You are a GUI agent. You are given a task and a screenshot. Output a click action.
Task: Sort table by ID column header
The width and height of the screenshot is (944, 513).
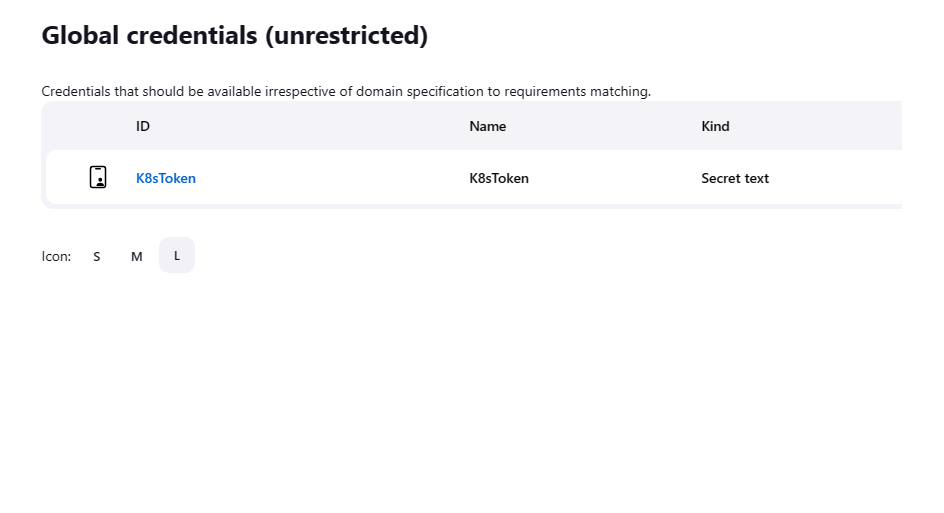tap(143, 126)
